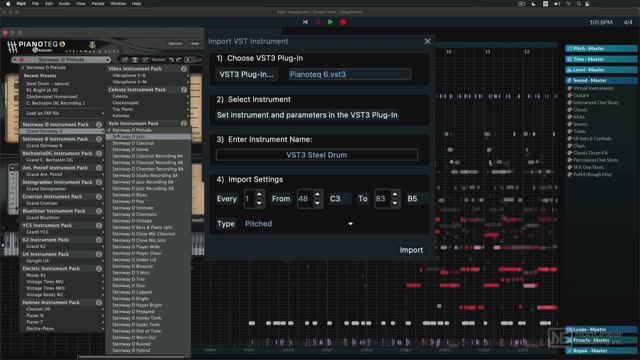Click the Help button in Pianoteq

tap(195, 44)
